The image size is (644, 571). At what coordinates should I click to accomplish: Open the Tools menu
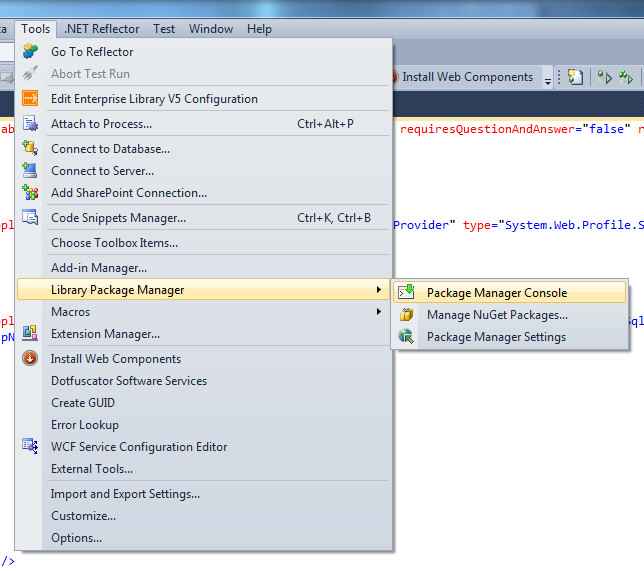click(36, 29)
